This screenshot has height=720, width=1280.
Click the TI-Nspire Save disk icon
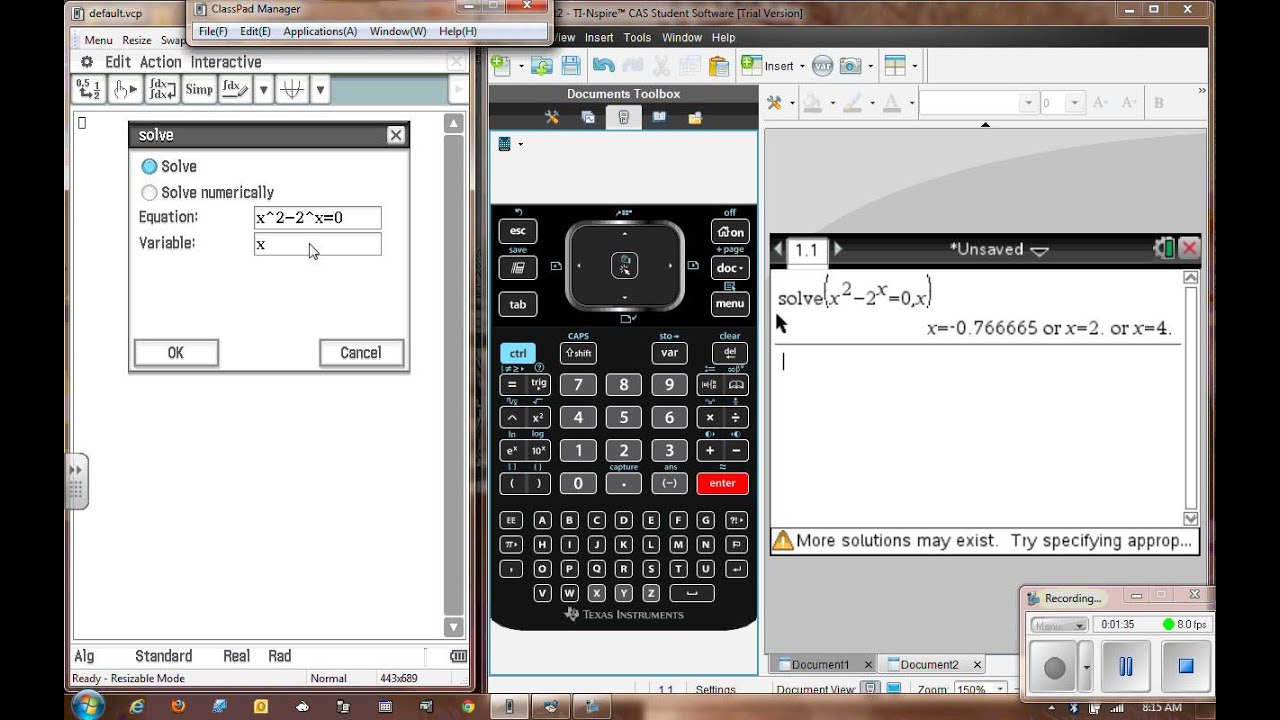click(571, 66)
